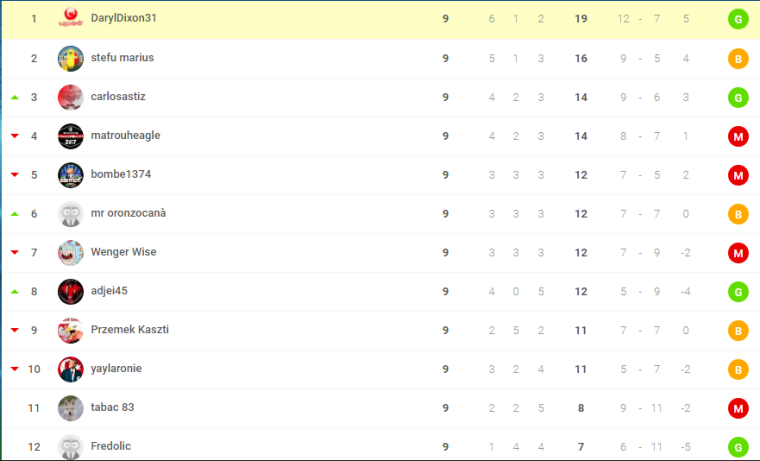Click the green G badge for adjei45
The height and width of the screenshot is (461, 760).
click(738, 292)
